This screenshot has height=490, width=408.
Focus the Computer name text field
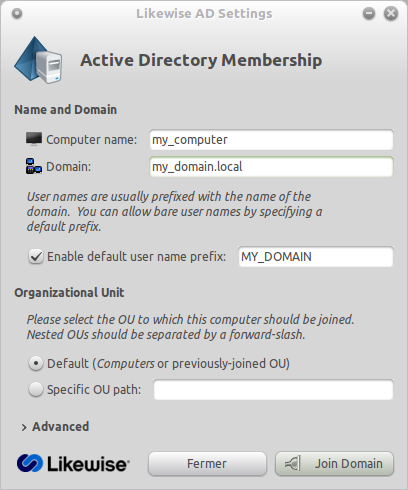pos(271,140)
